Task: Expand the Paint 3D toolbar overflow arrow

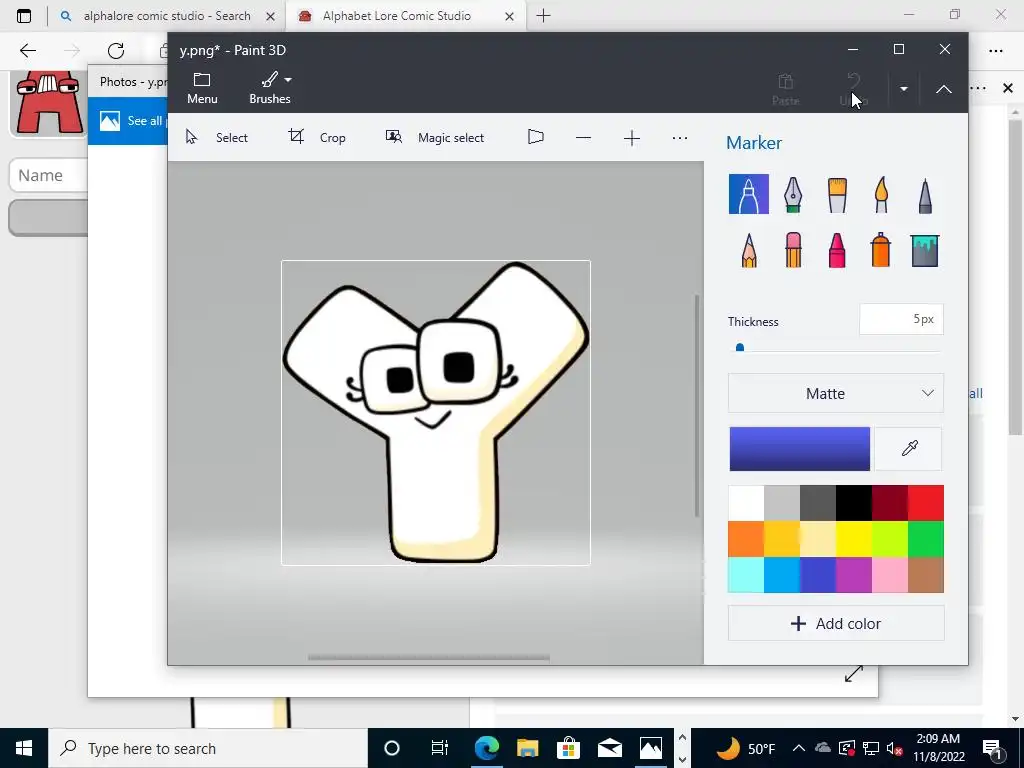Action: click(904, 89)
